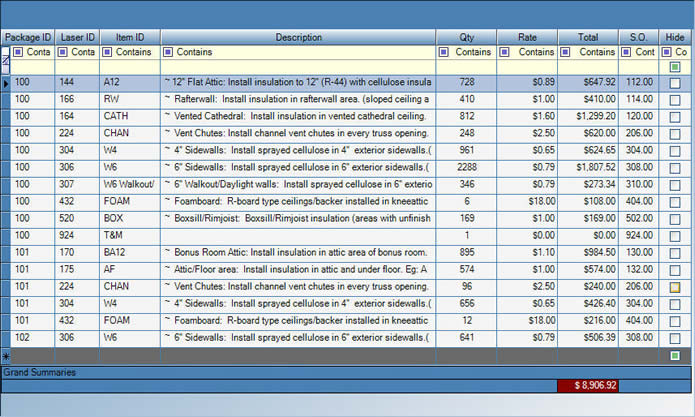
Task: Sort by Rate column header
Action: 527,37
